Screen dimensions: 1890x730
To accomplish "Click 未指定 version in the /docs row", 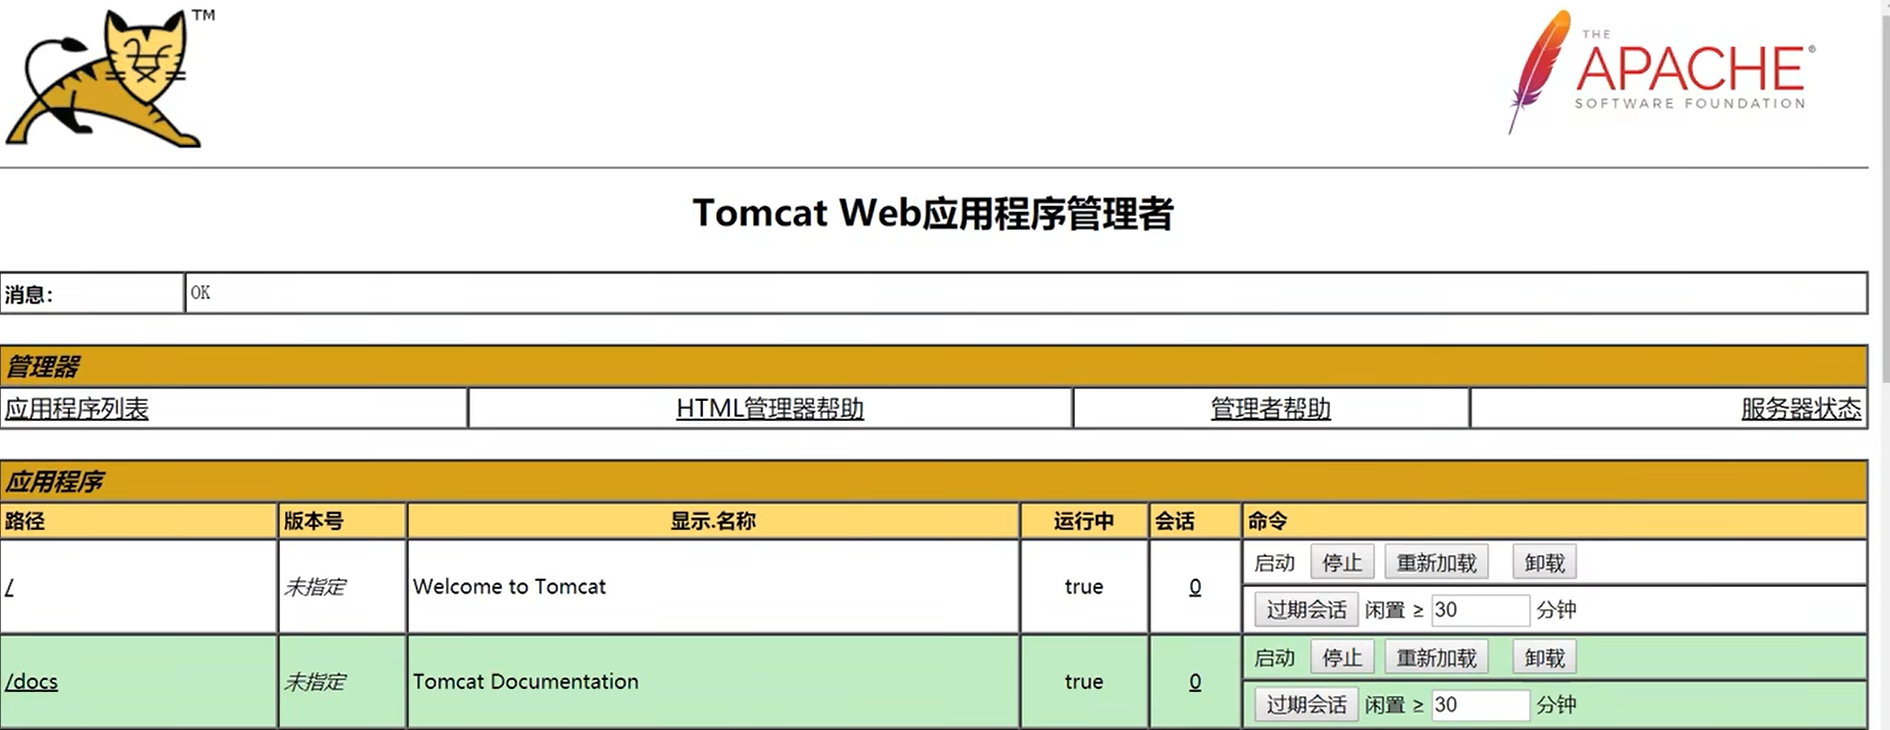I will [x=314, y=682].
